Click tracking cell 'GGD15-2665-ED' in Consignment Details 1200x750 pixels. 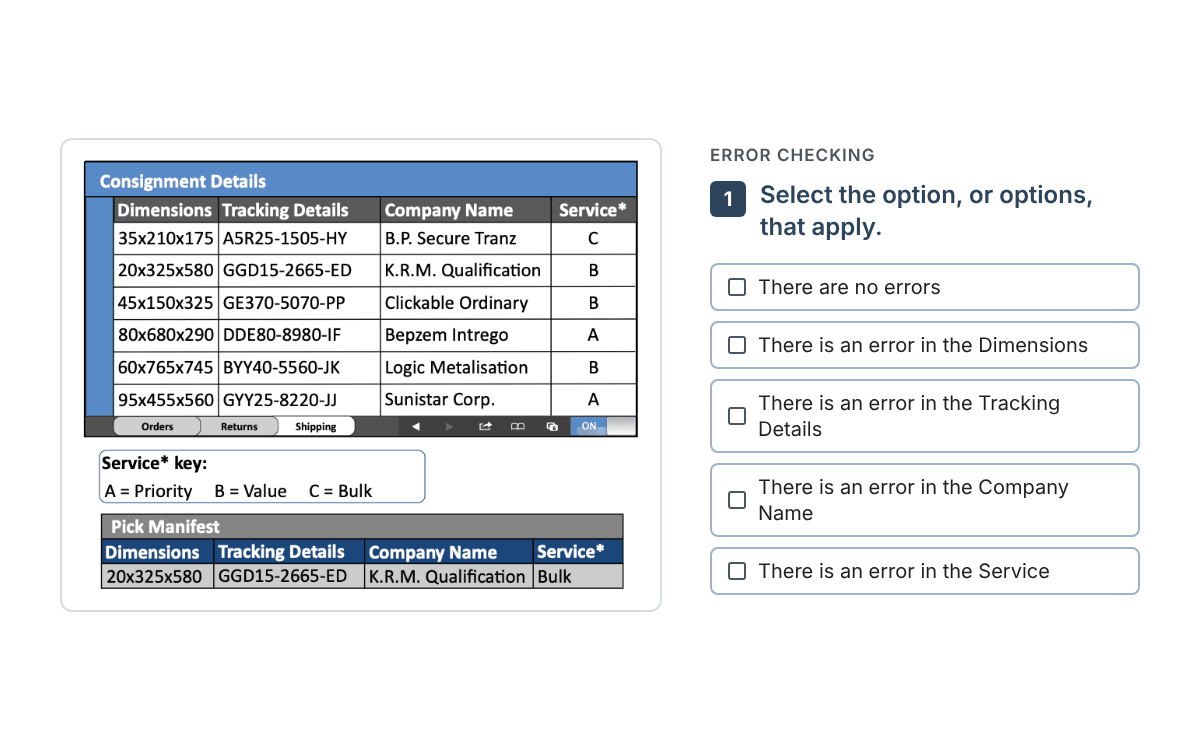point(299,270)
